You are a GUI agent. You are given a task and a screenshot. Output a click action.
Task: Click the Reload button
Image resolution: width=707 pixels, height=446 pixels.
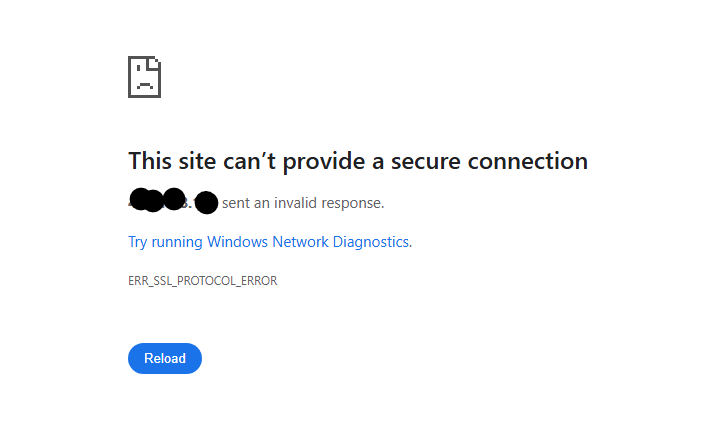coord(165,359)
